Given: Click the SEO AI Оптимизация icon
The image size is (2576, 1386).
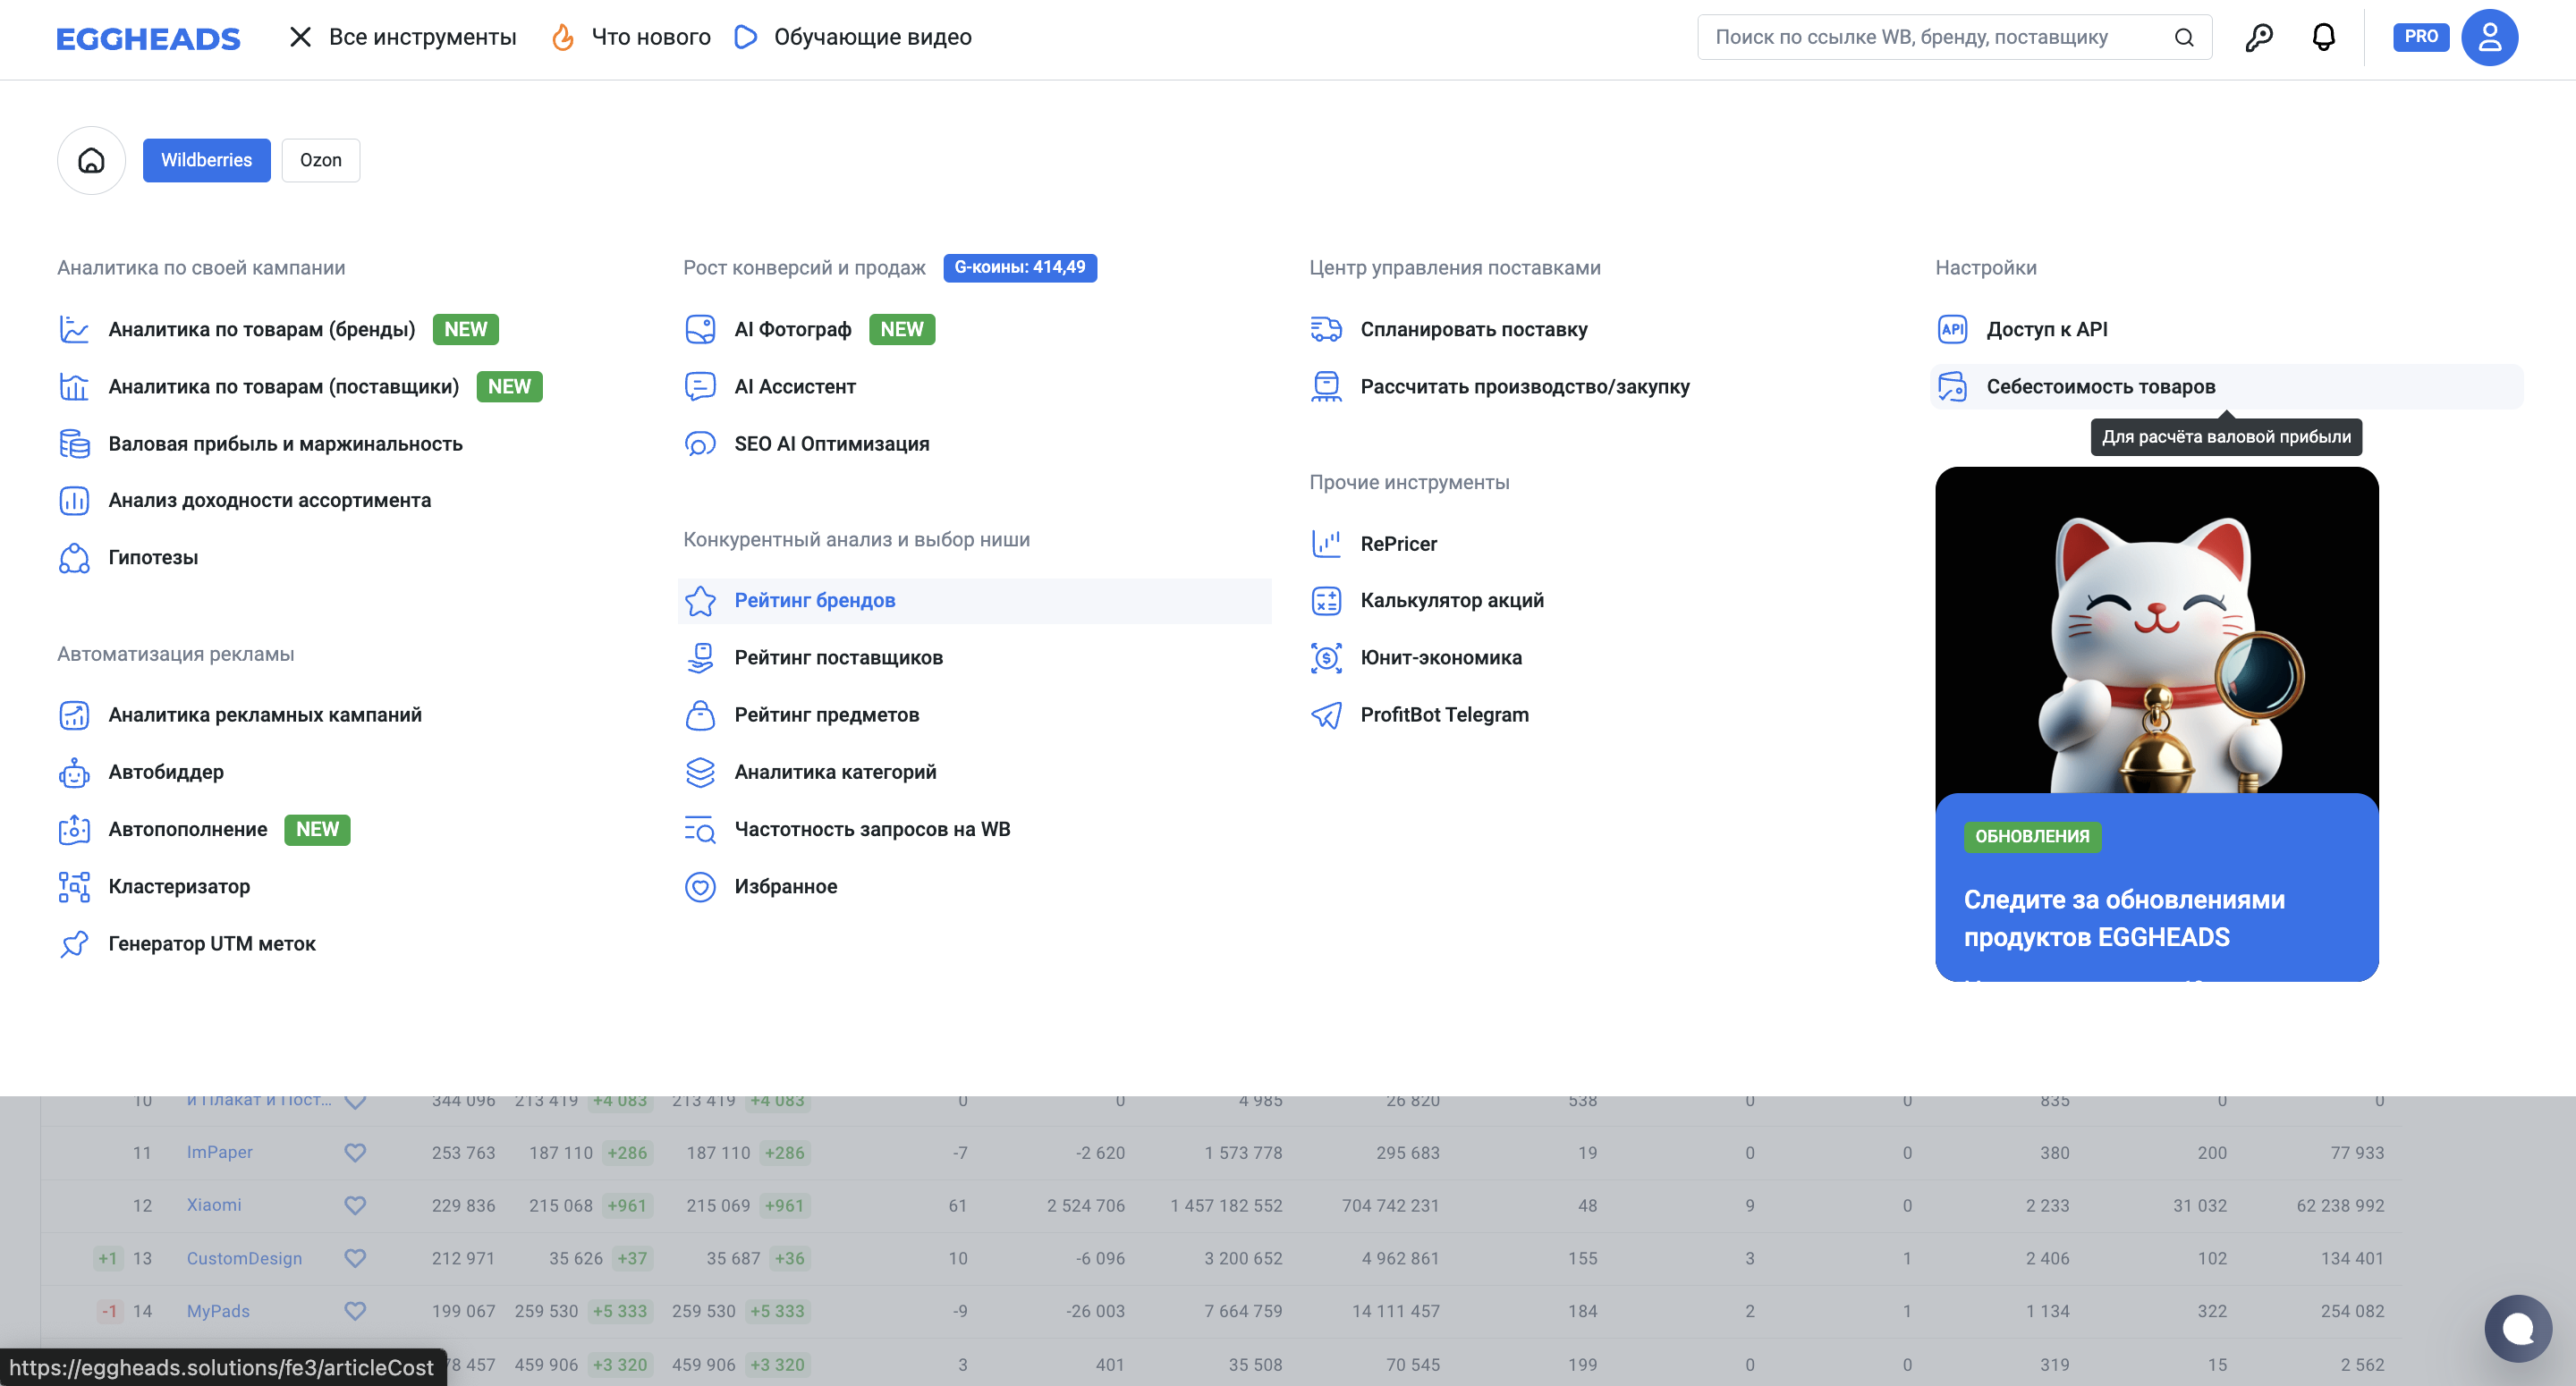Looking at the screenshot, I should 700,444.
